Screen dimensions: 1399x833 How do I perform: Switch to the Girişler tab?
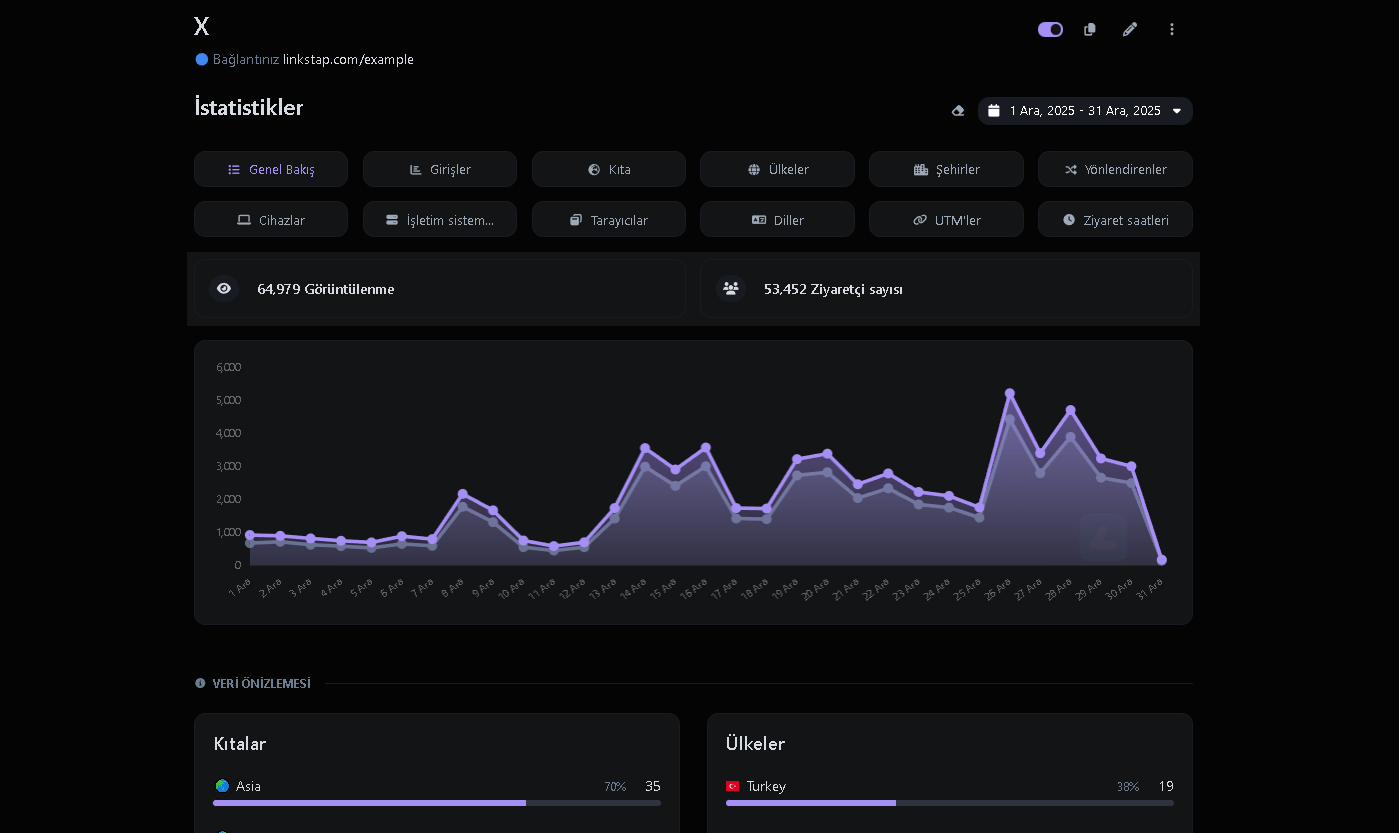(440, 169)
